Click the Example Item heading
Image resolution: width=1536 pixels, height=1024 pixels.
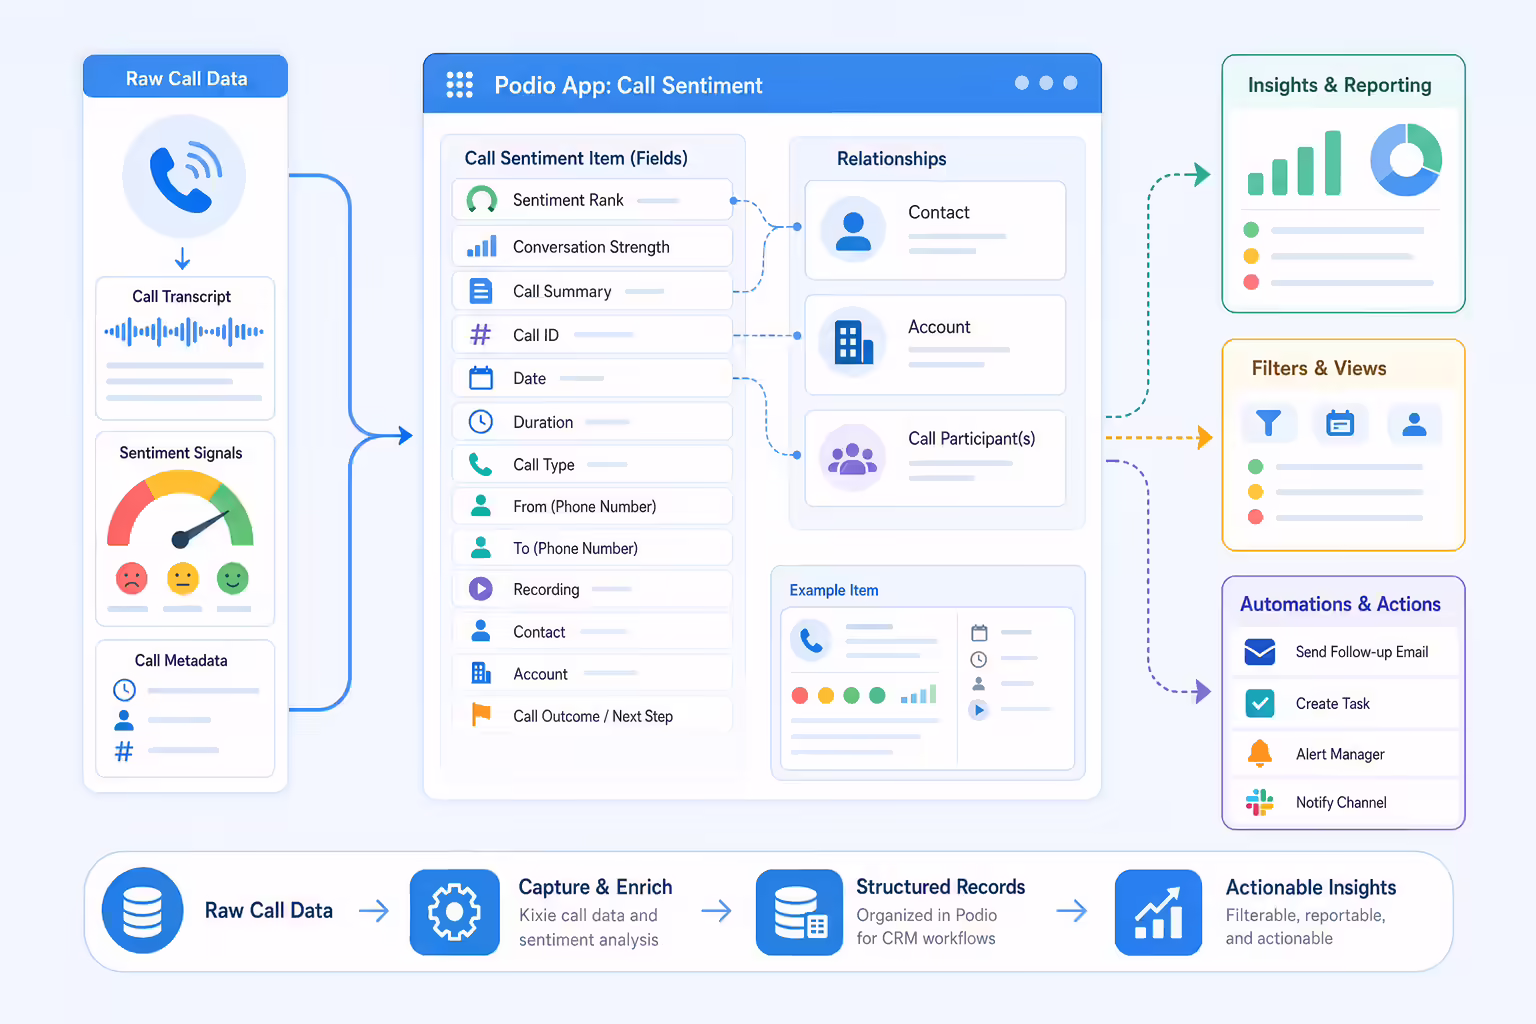coord(834,590)
